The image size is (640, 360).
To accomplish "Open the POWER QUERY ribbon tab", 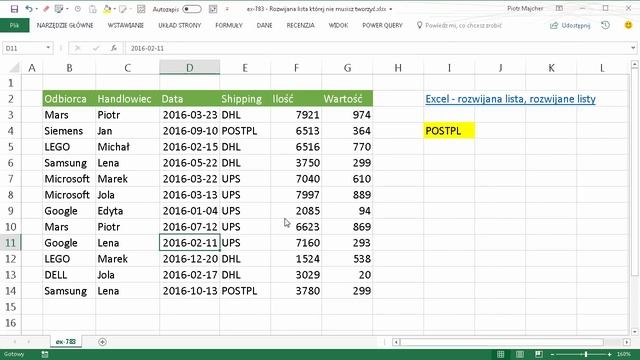I will pos(382,25).
